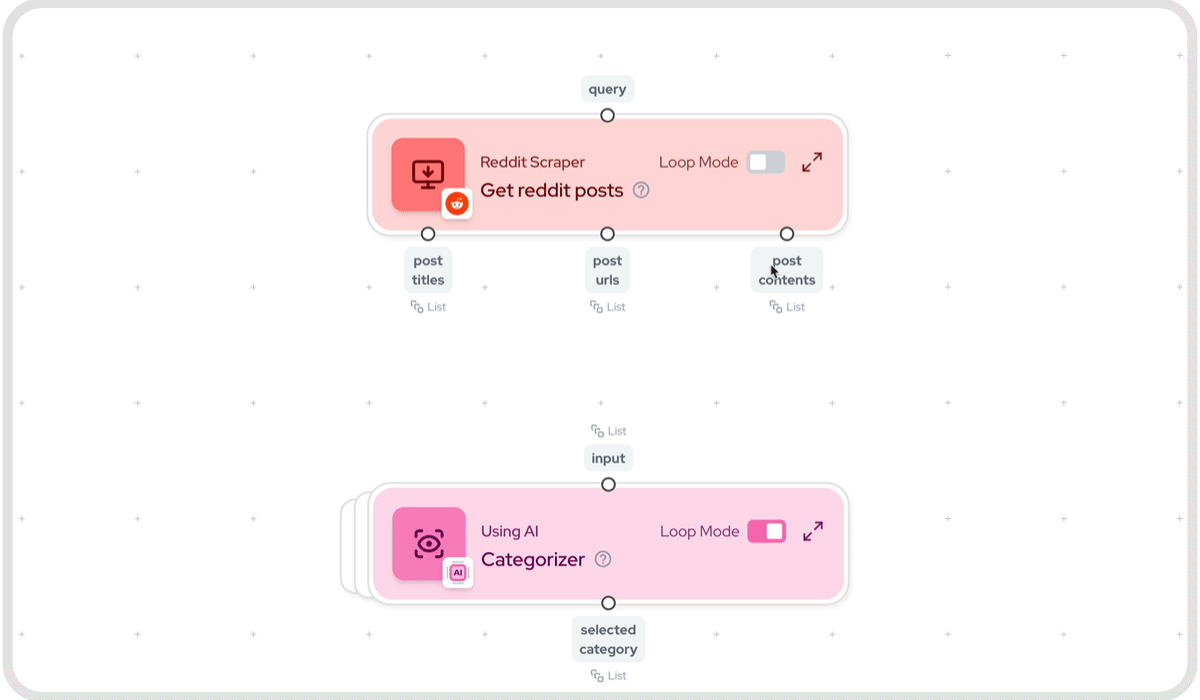Click the Categorizer node title
Viewport: 1200px width, 700px height.
point(533,560)
